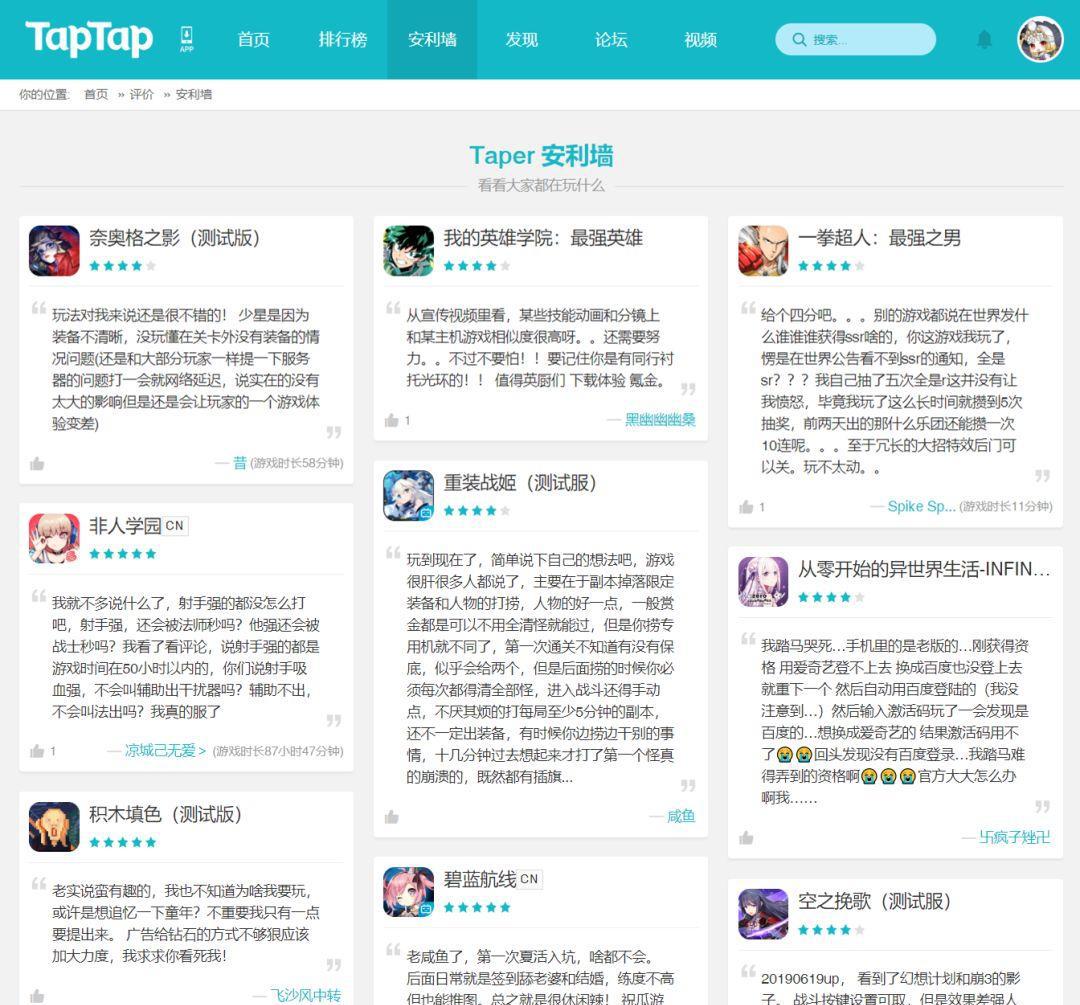Image resolution: width=1080 pixels, height=1005 pixels.
Task: Visit reviewer 昔's profile link
Action: 240,463
